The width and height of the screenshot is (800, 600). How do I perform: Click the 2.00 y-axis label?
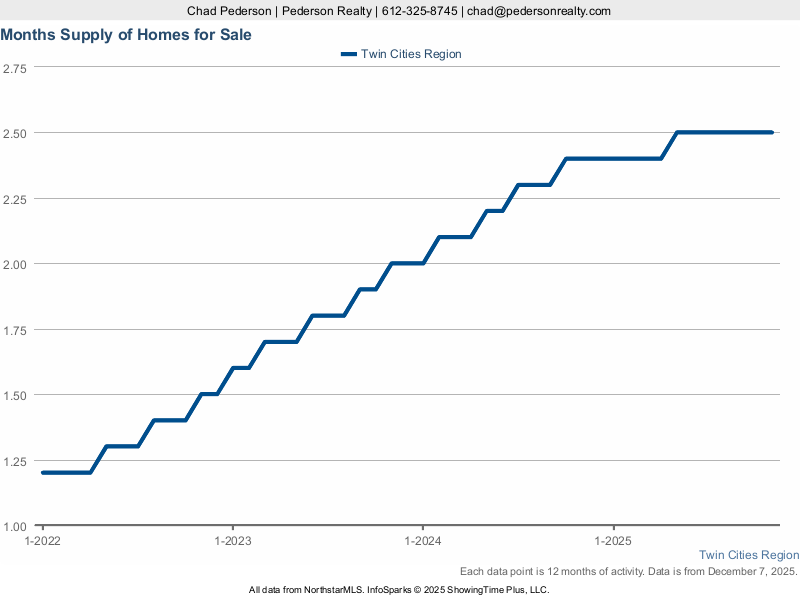click(15, 264)
